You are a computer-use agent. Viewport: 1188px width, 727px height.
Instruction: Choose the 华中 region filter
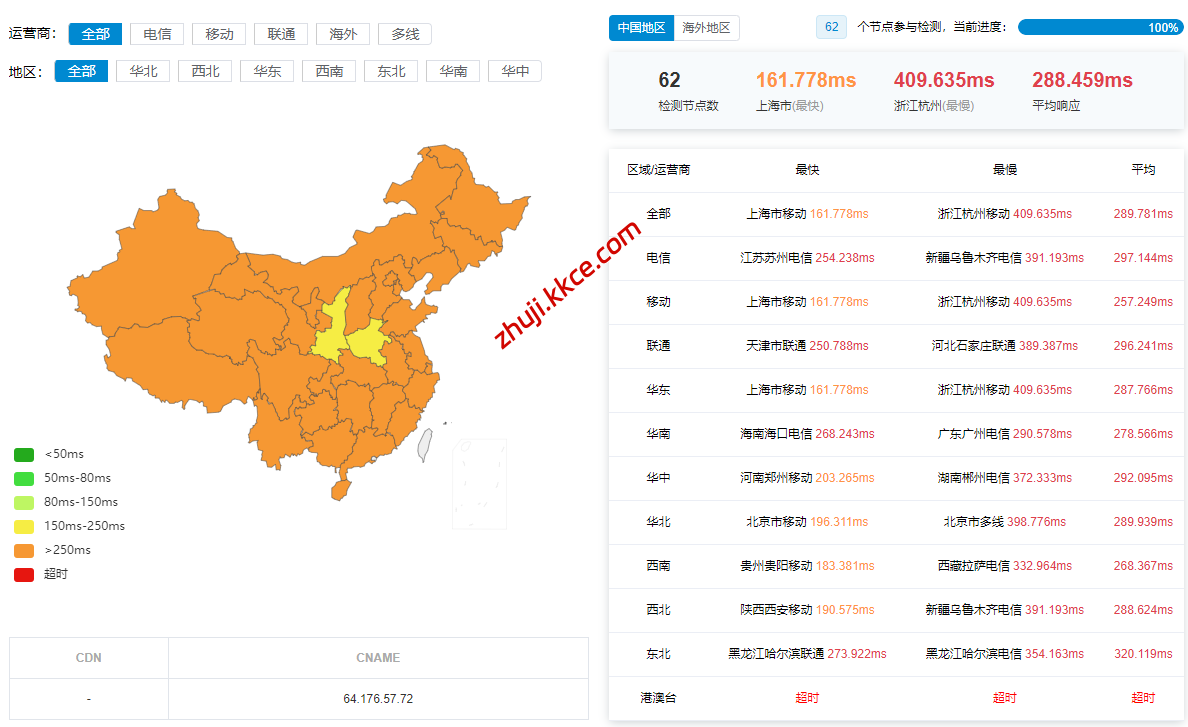515,71
